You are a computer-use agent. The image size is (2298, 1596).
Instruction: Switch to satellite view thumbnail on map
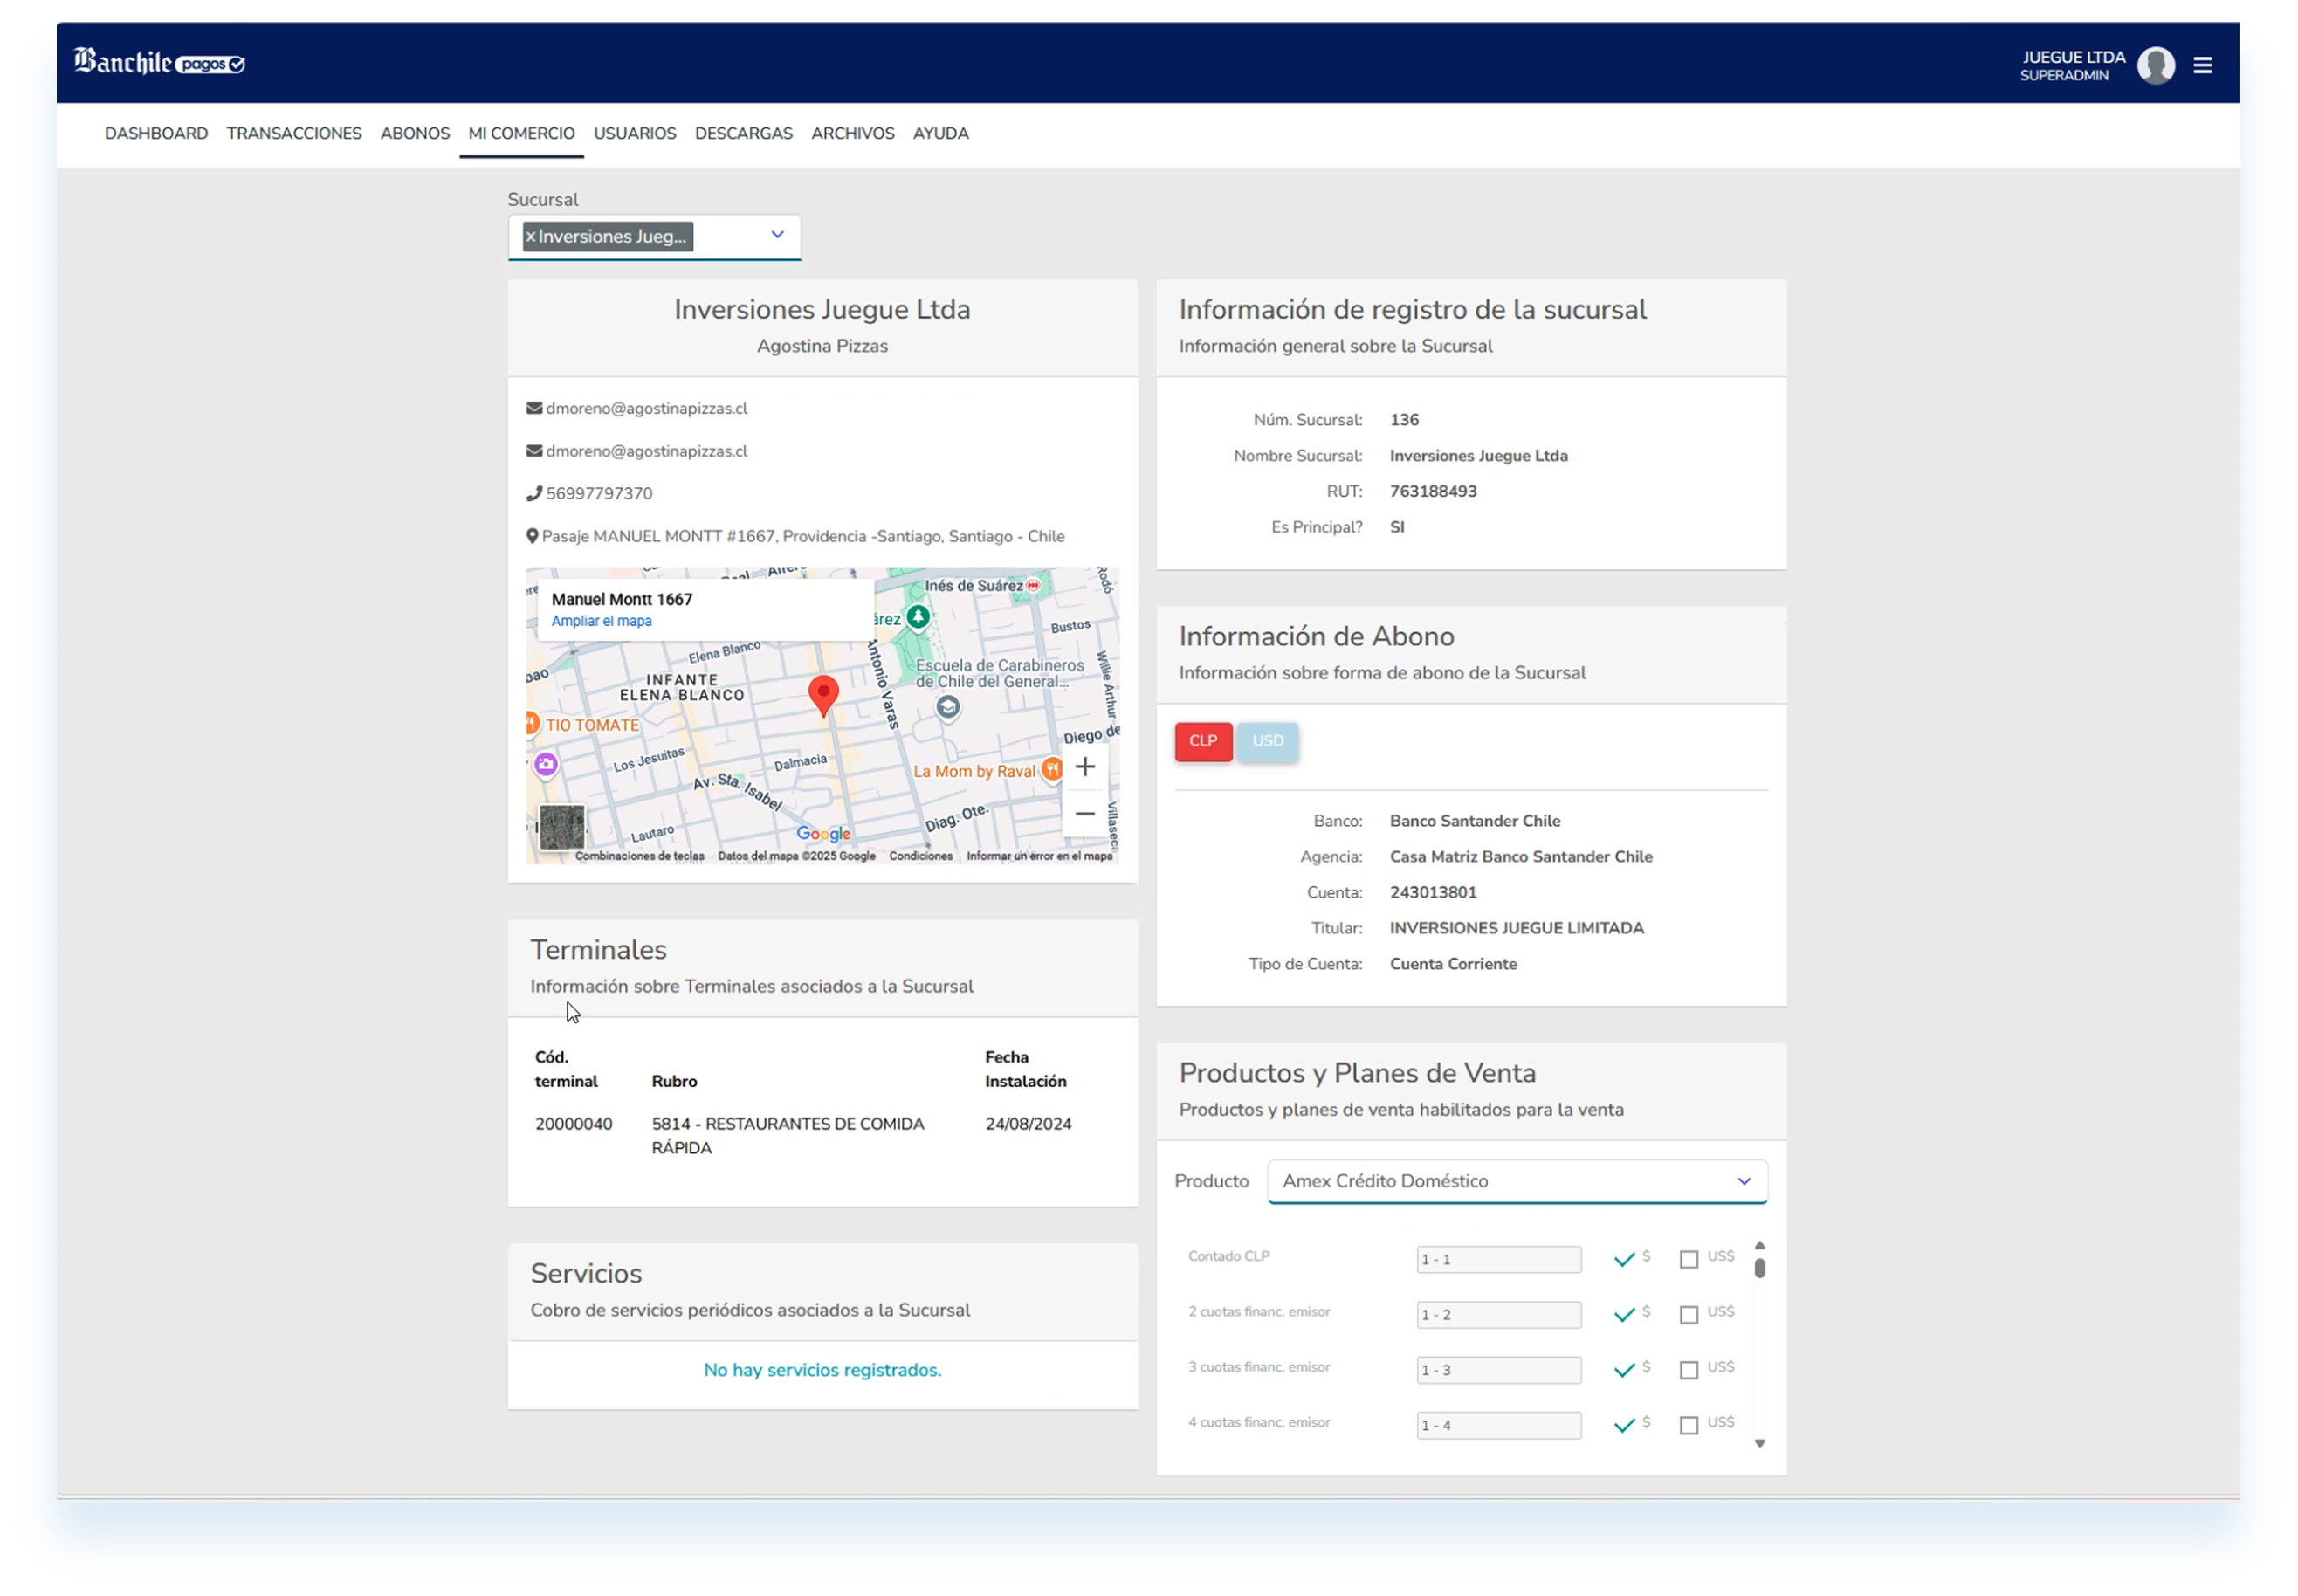pos(561,827)
